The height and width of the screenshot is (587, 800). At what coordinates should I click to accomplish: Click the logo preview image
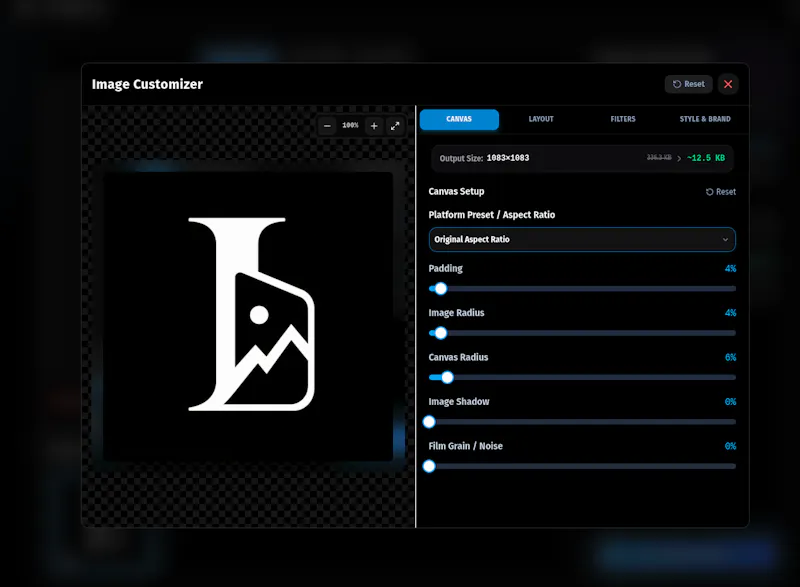[x=248, y=316]
